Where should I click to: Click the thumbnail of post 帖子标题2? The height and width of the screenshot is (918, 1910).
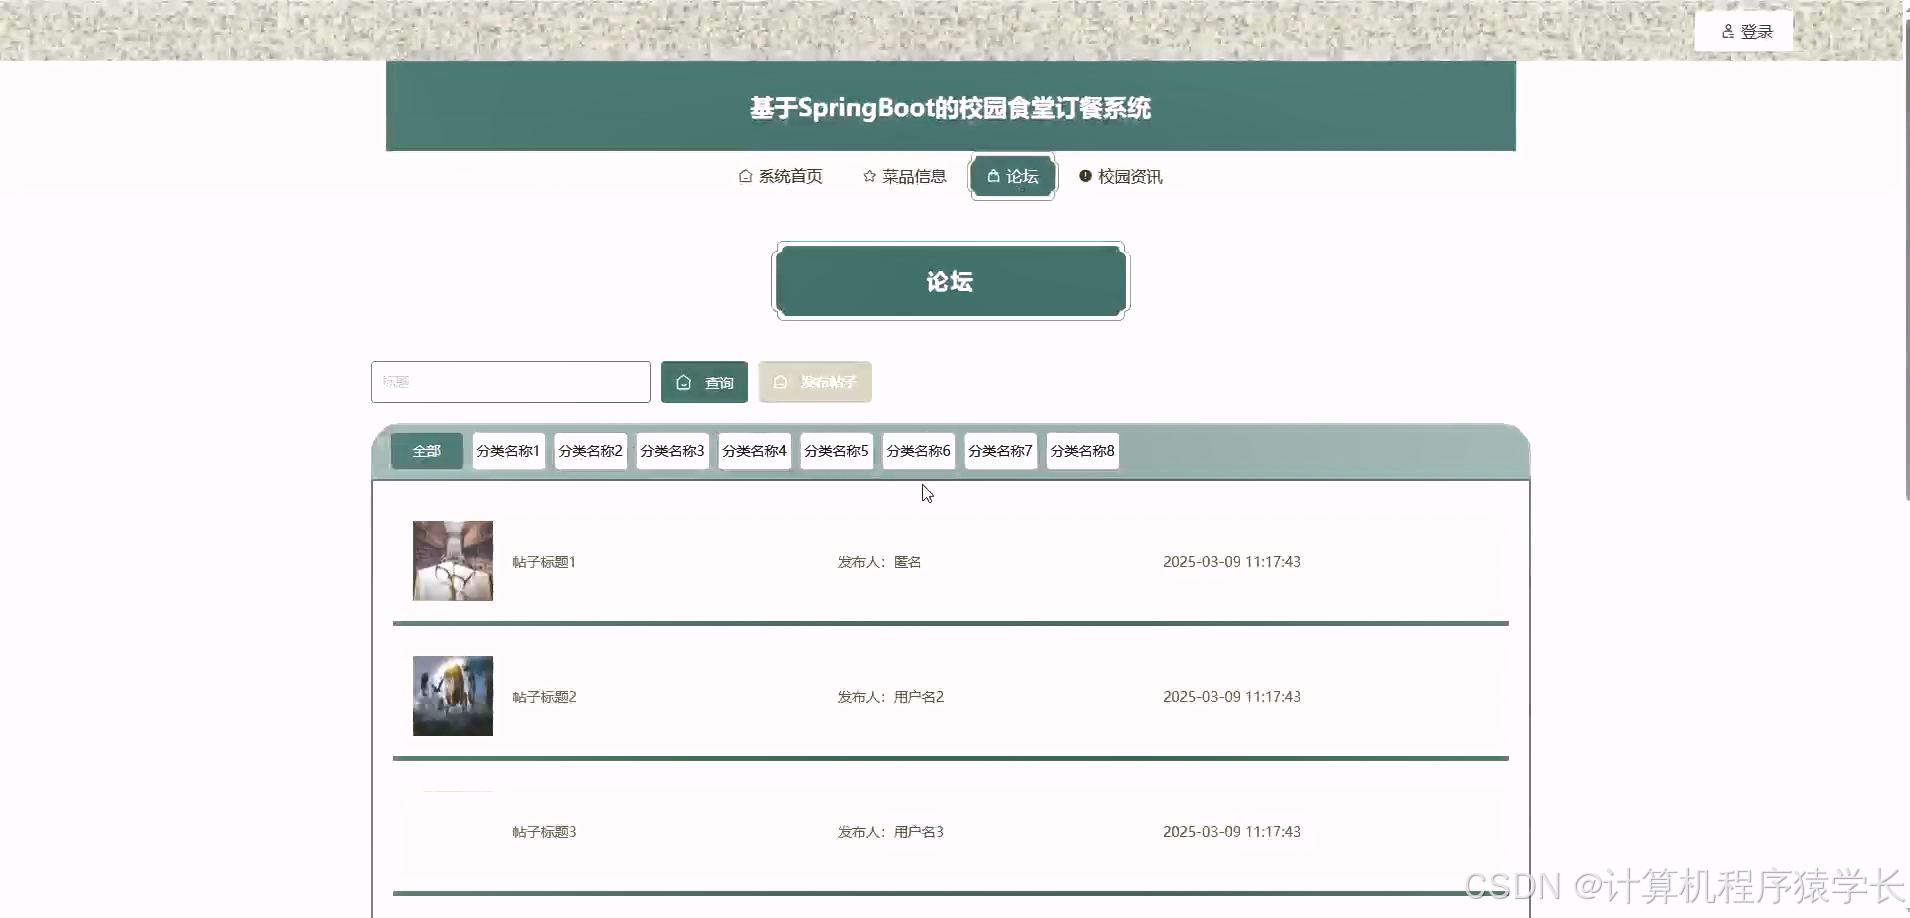(x=452, y=695)
